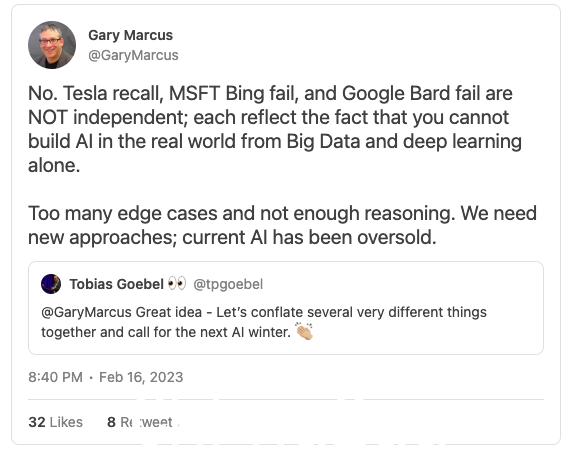
Task: Open the @GaryMarcus handle below the name
Action: pyautogui.click(x=133, y=55)
